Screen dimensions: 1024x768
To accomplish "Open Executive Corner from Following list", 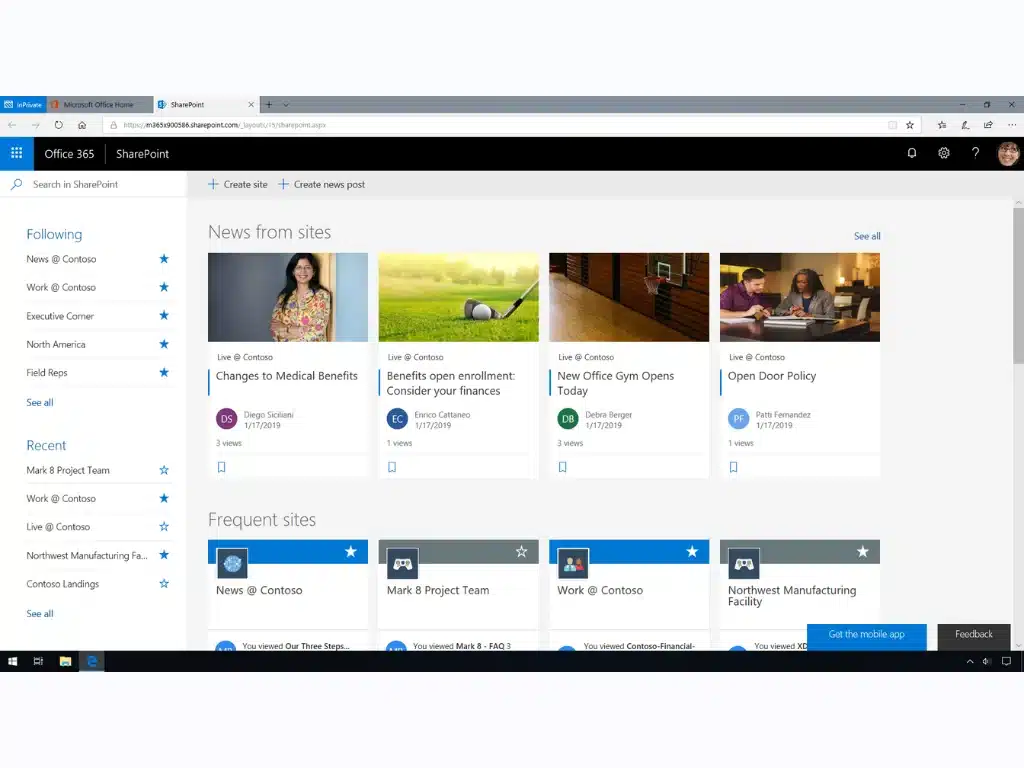I will pyautogui.click(x=60, y=315).
